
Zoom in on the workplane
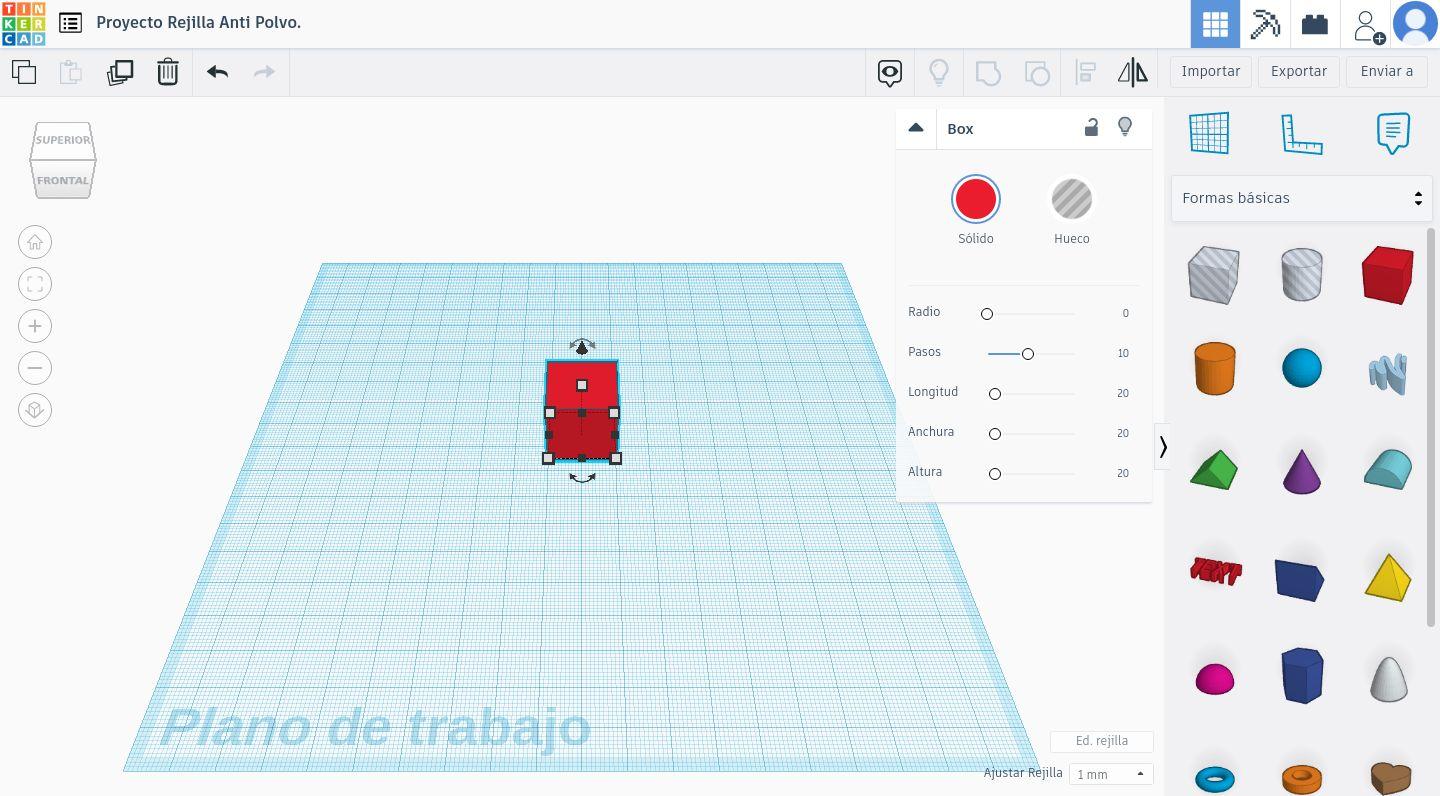point(35,326)
